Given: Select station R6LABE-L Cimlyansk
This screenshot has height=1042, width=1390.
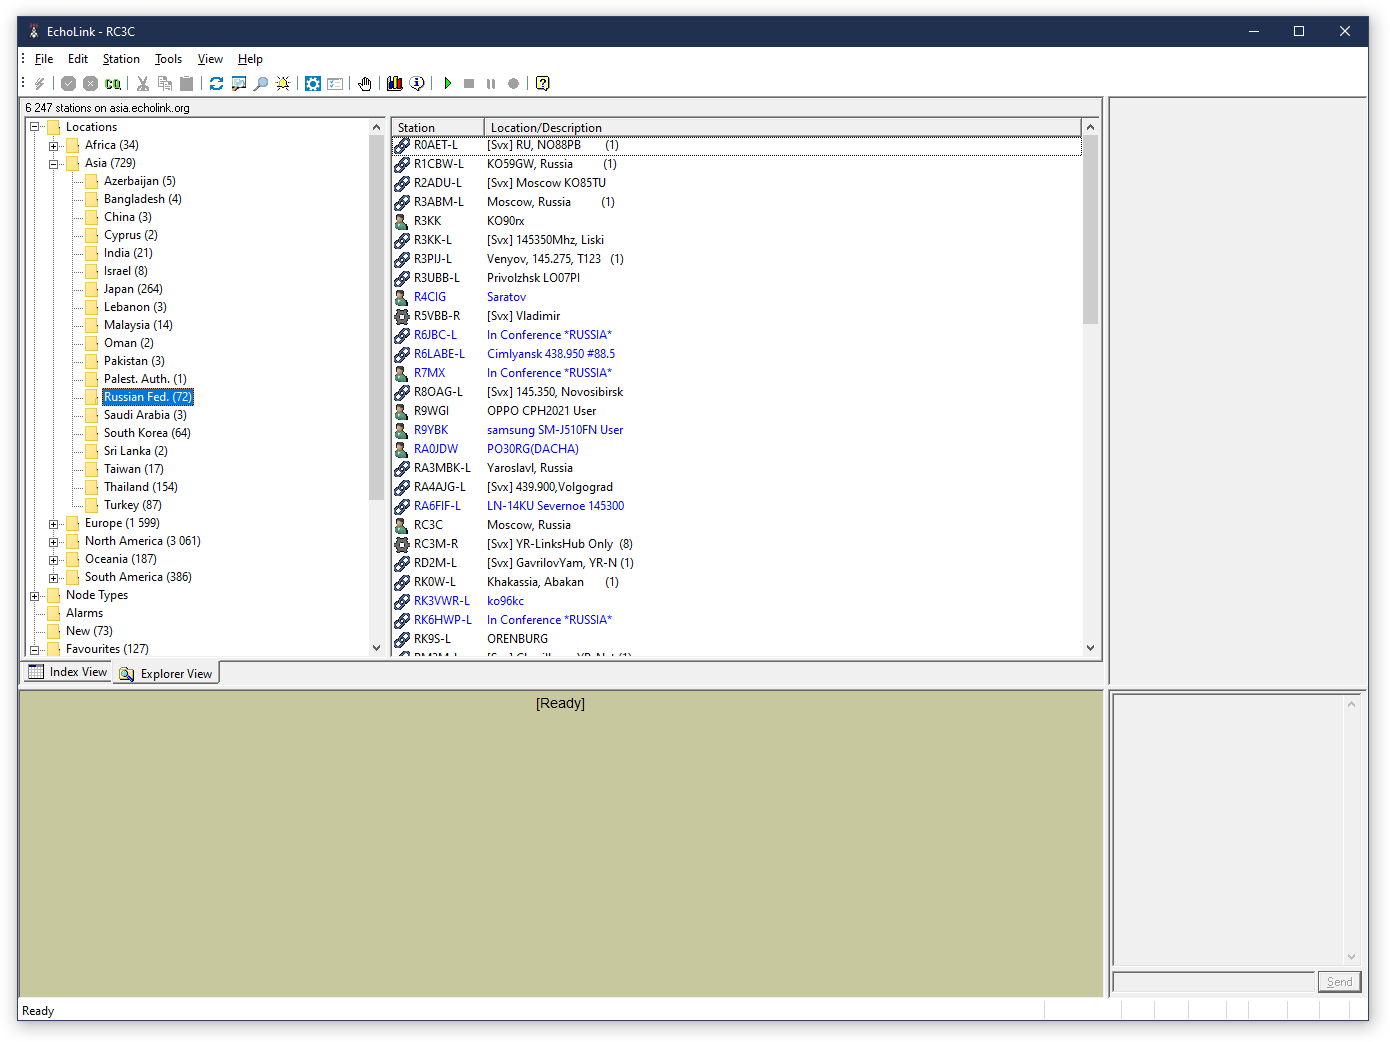Looking at the screenshot, I should coord(737,354).
